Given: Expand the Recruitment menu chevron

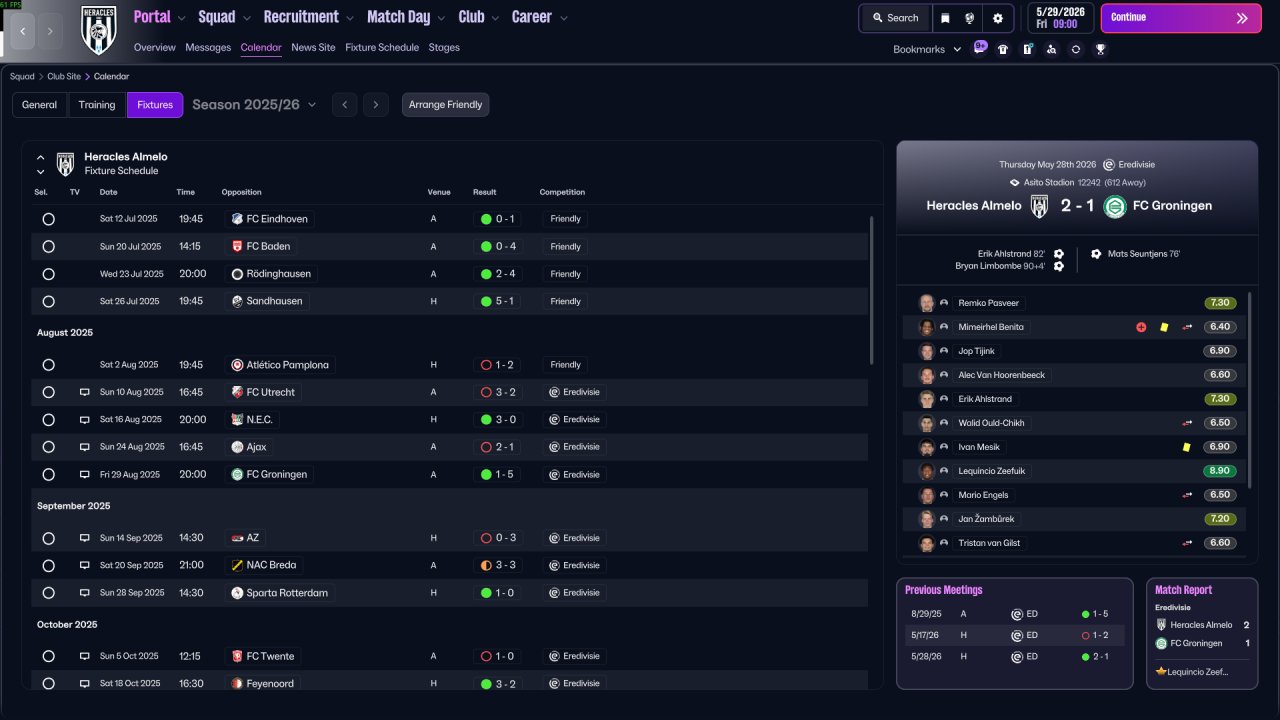Looking at the screenshot, I should pos(349,18).
